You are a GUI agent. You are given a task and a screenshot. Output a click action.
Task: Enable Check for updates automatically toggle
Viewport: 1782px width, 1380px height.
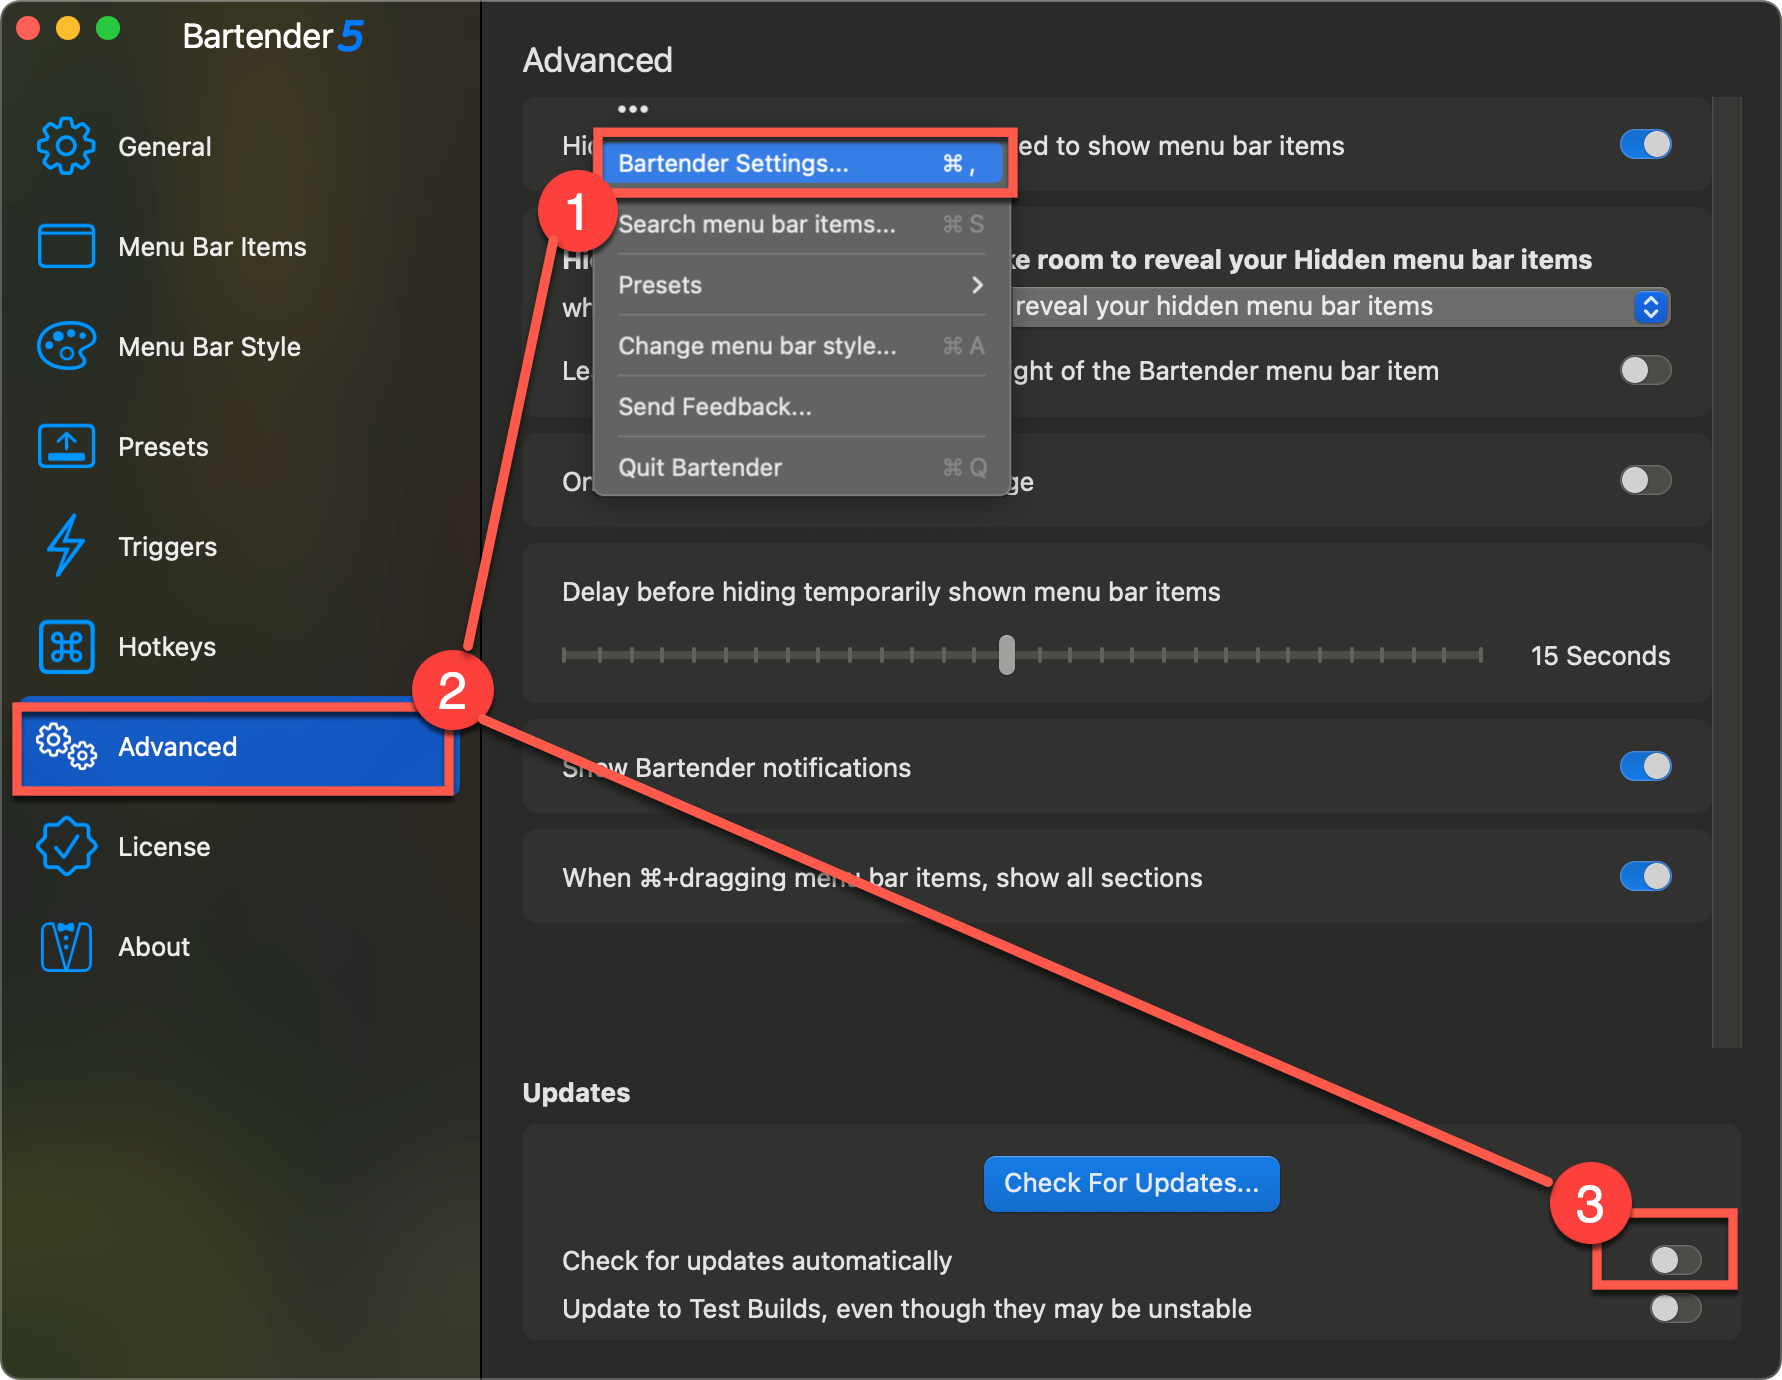[1675, 1260]
